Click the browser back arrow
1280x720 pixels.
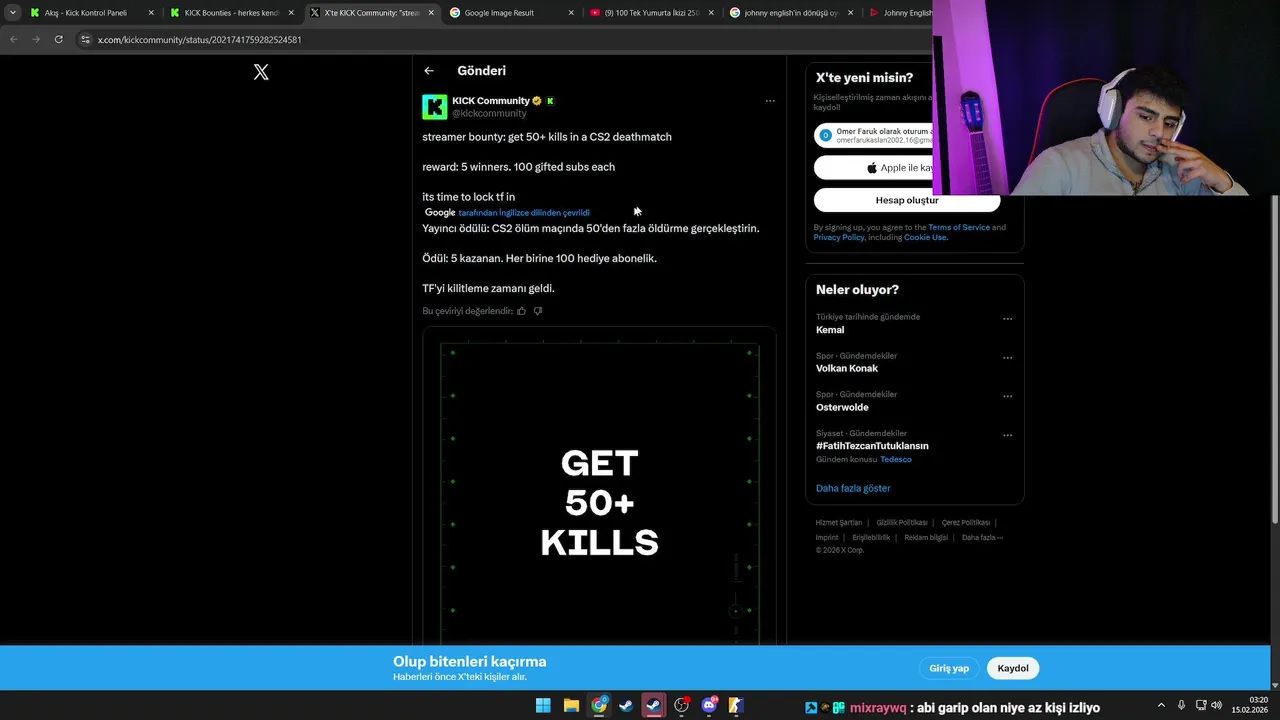[x=13, y=39]
